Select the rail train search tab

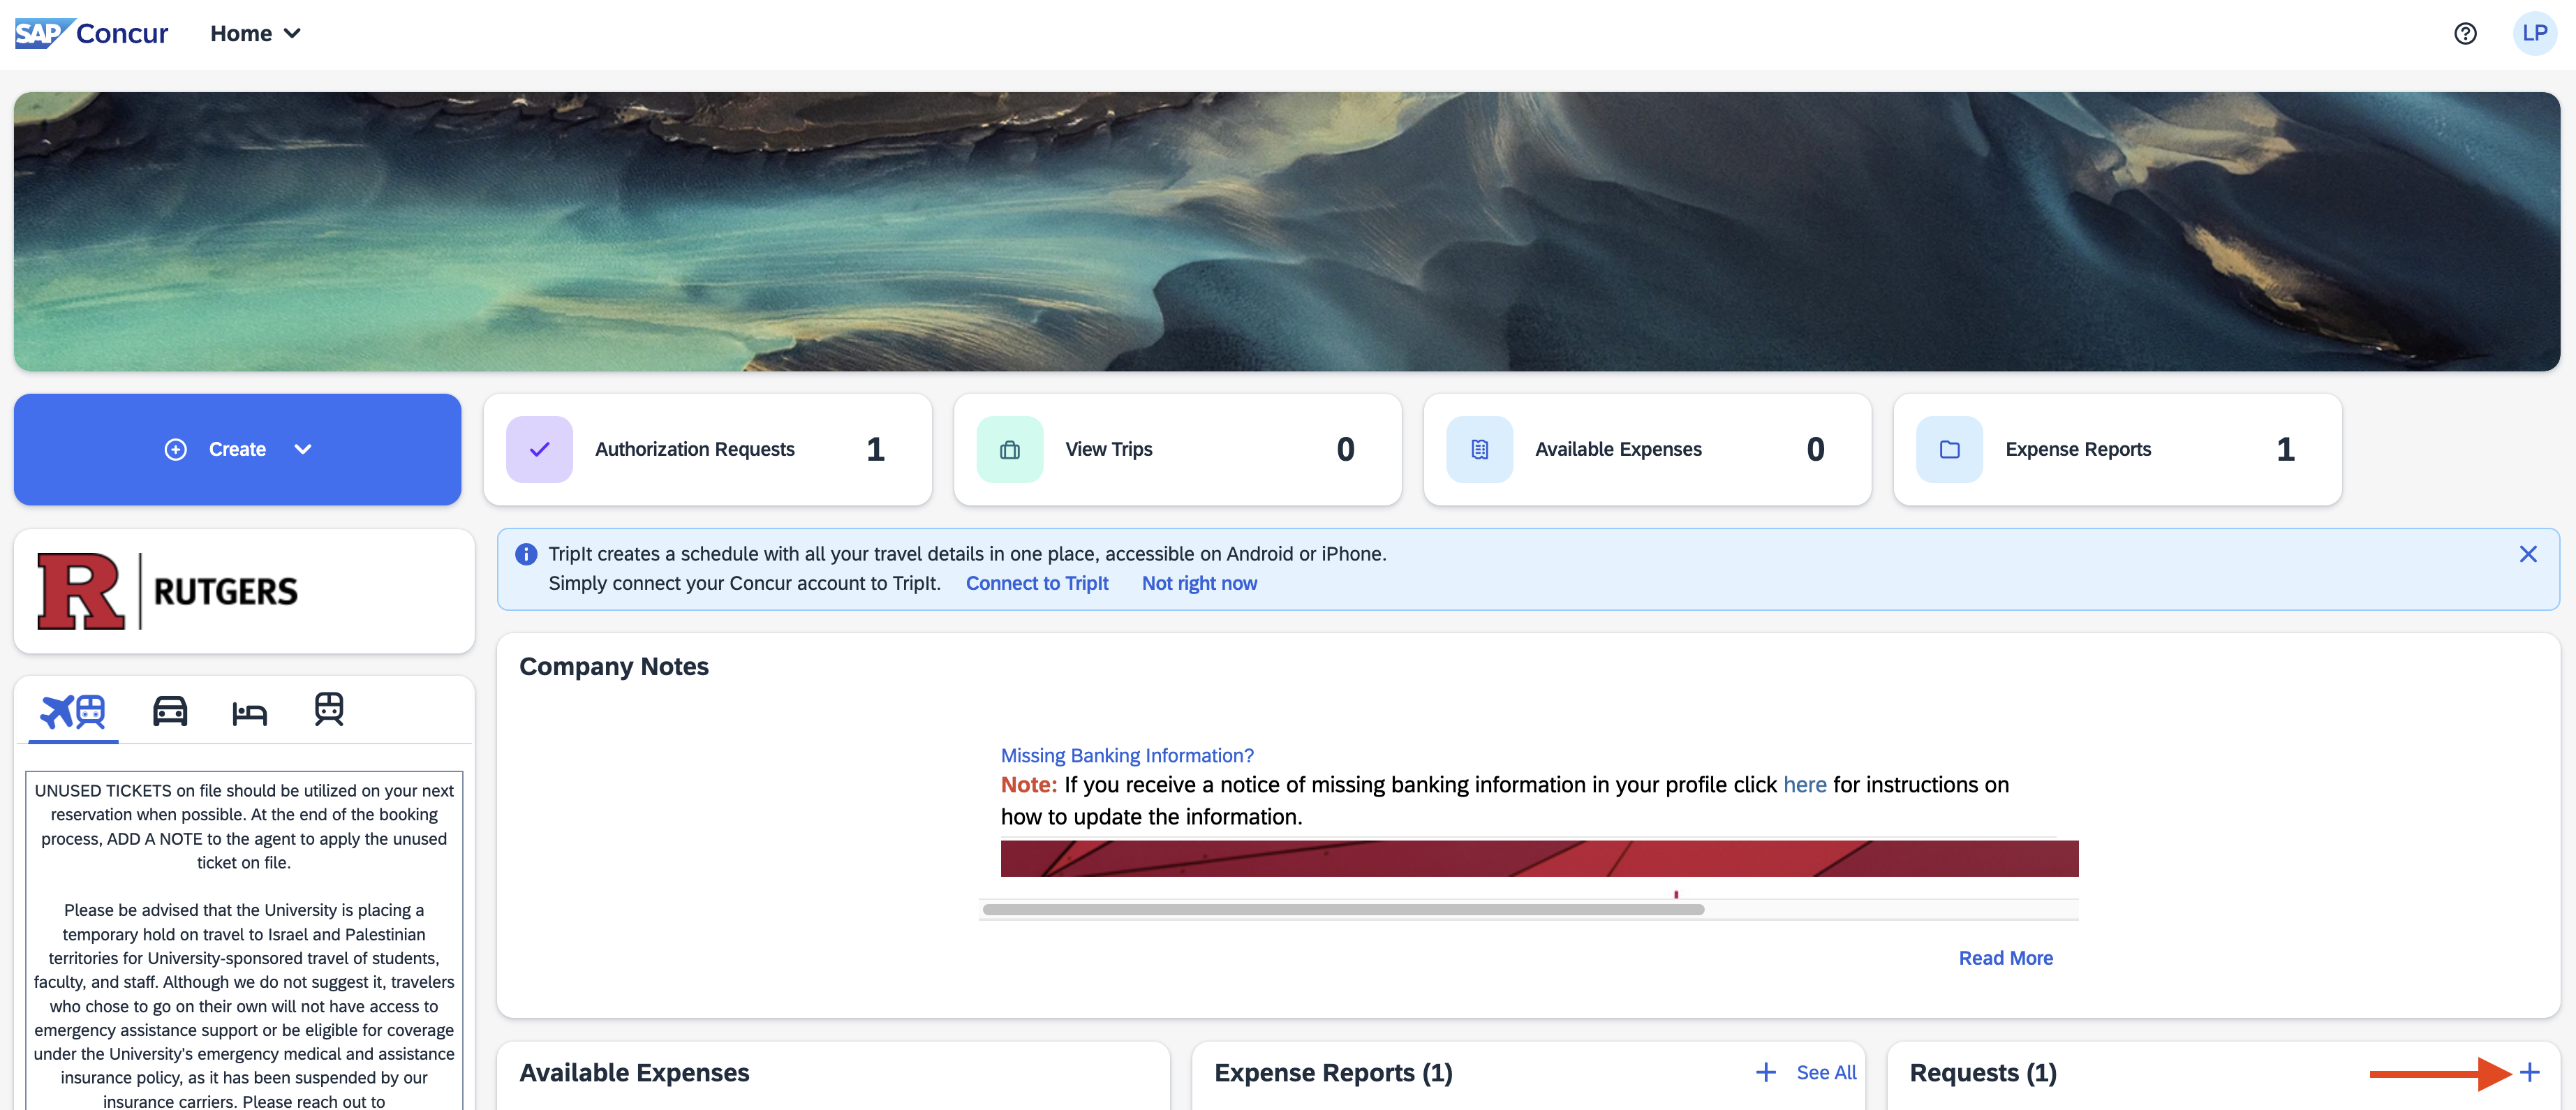[329, 710]
